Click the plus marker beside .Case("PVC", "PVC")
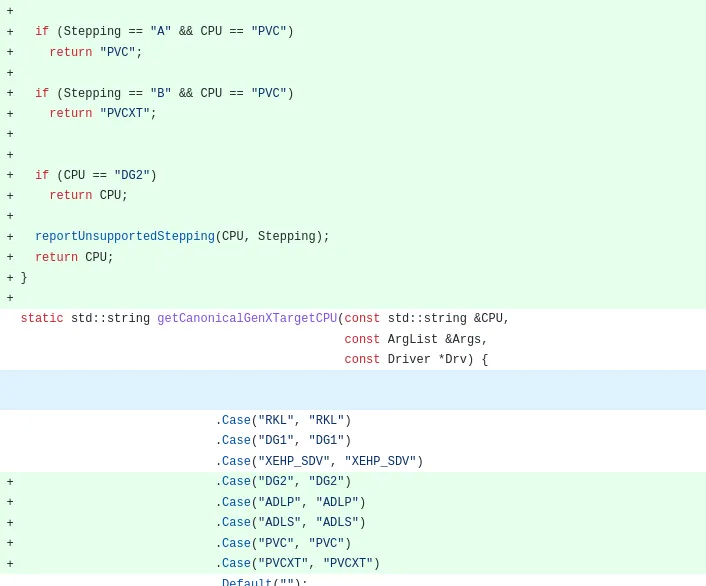Screen dimensions: 706x586 tap(10, 544)
